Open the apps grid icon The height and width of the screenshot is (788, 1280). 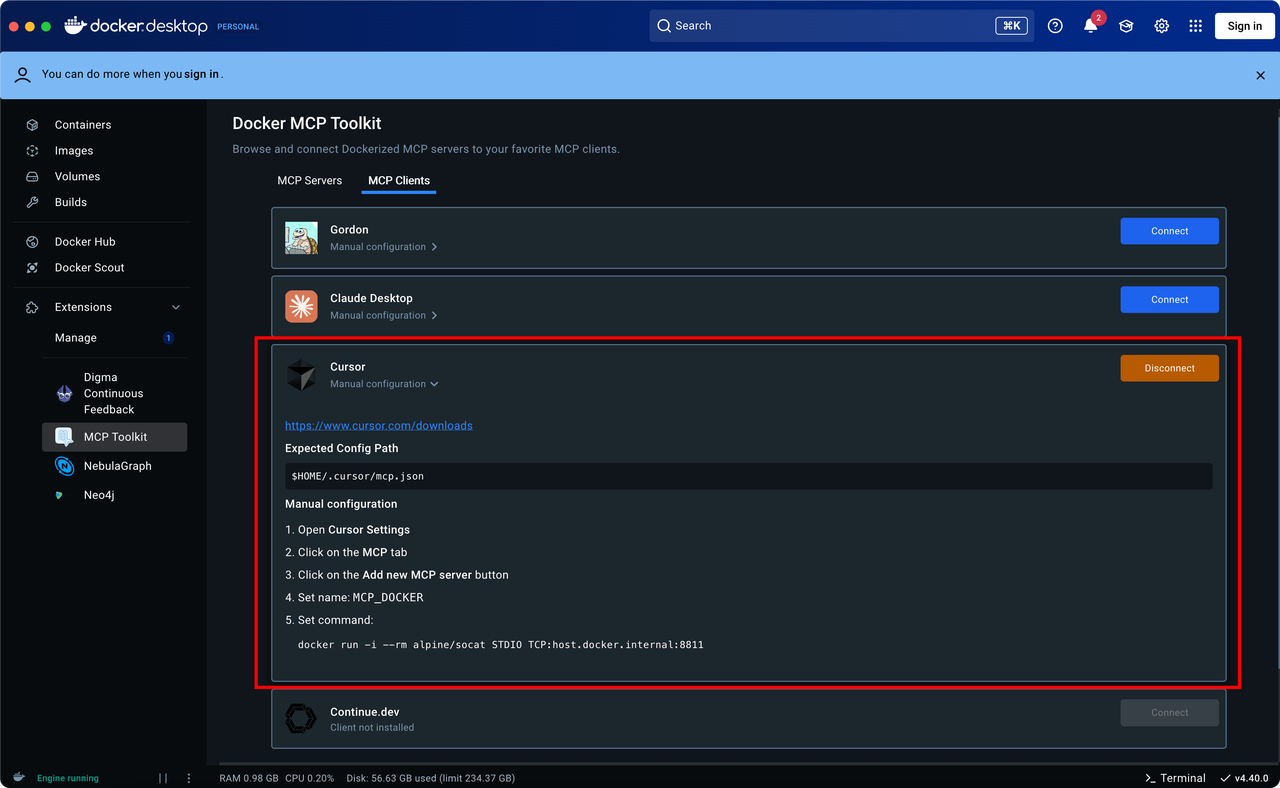click(1196, 26)
